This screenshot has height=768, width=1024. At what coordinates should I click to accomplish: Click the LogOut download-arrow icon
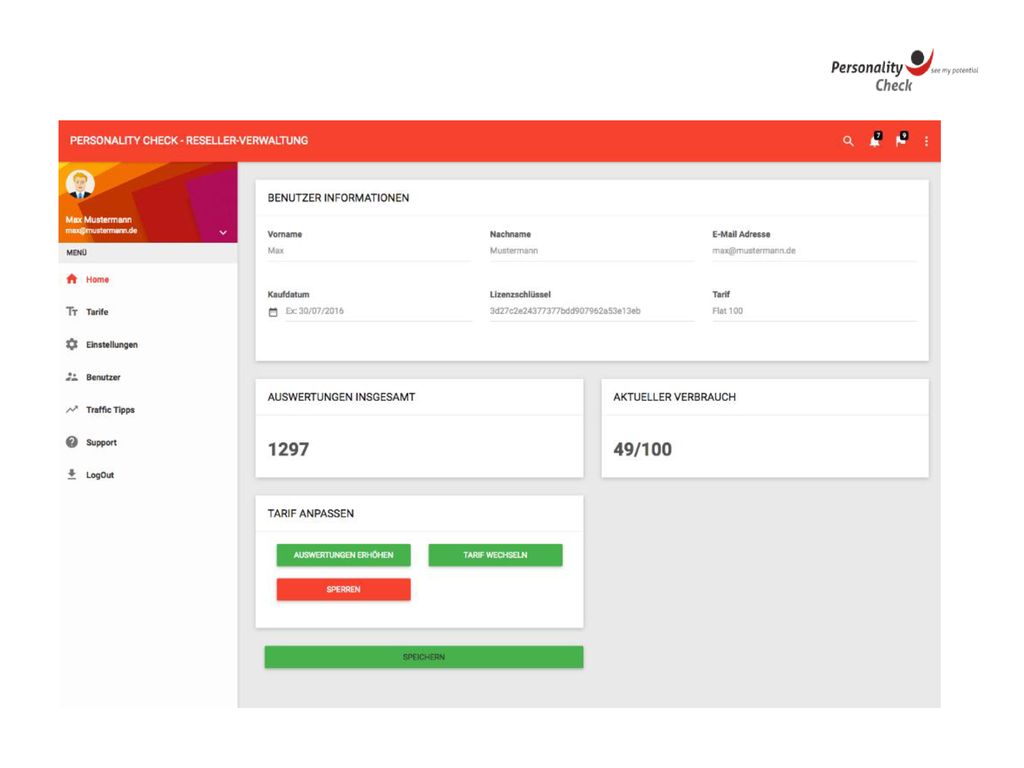[x=72, y=475]
